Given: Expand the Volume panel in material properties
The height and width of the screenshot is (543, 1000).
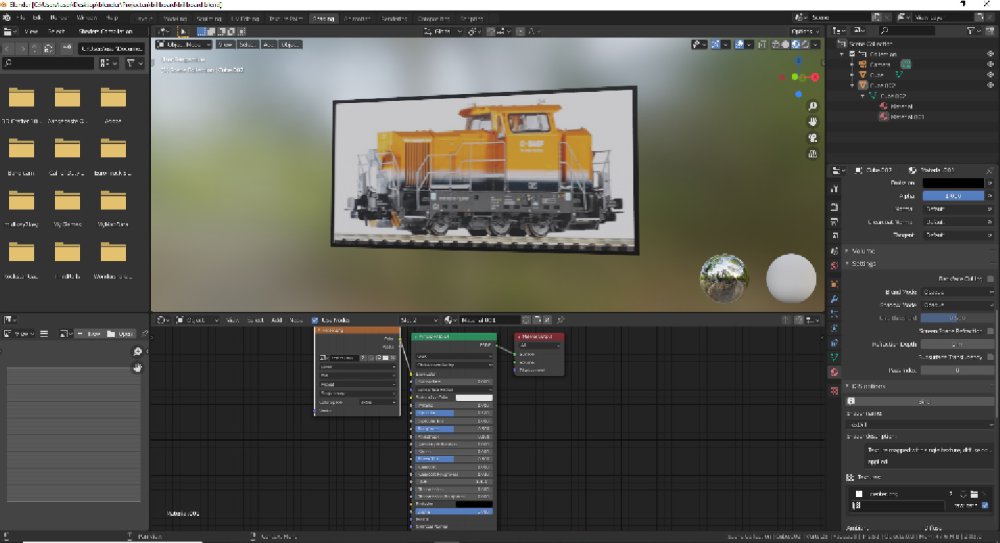Looking at the screenshot, I should 864,250.
